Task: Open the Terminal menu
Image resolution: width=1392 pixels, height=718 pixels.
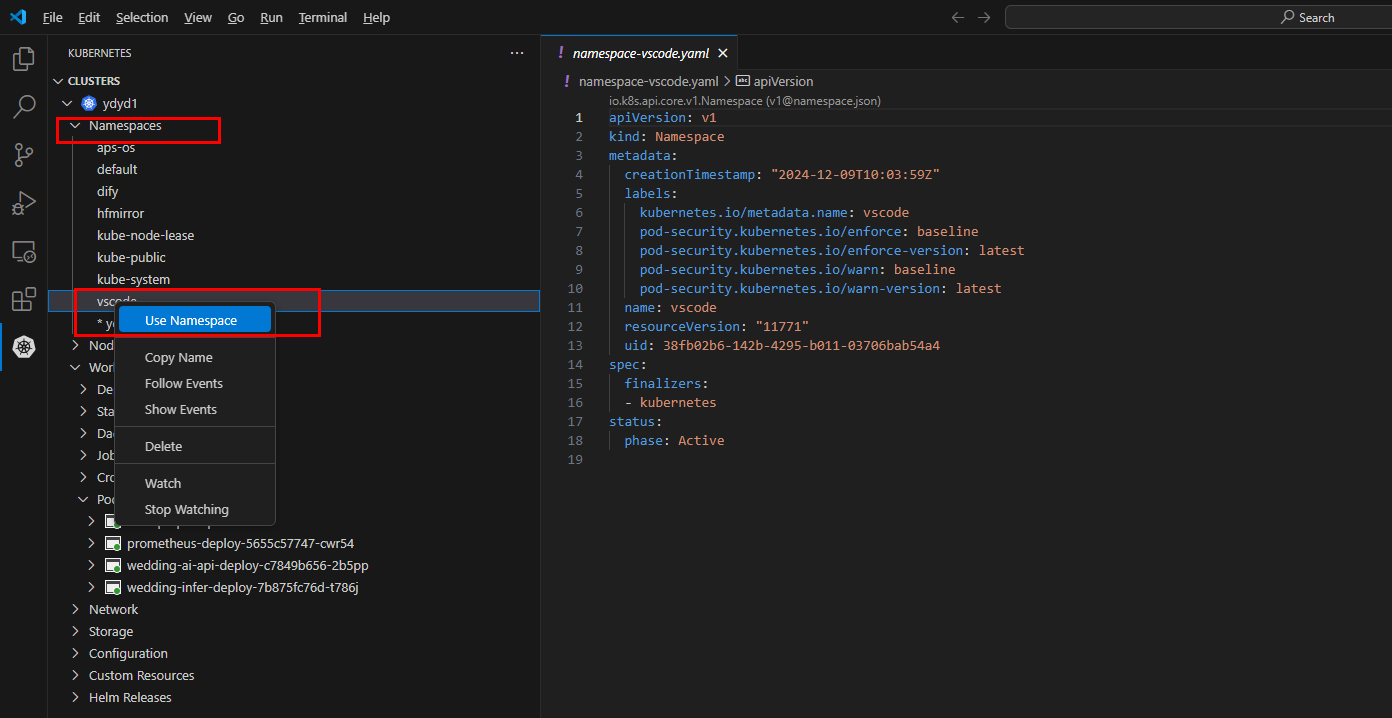Action: (322, 18)
